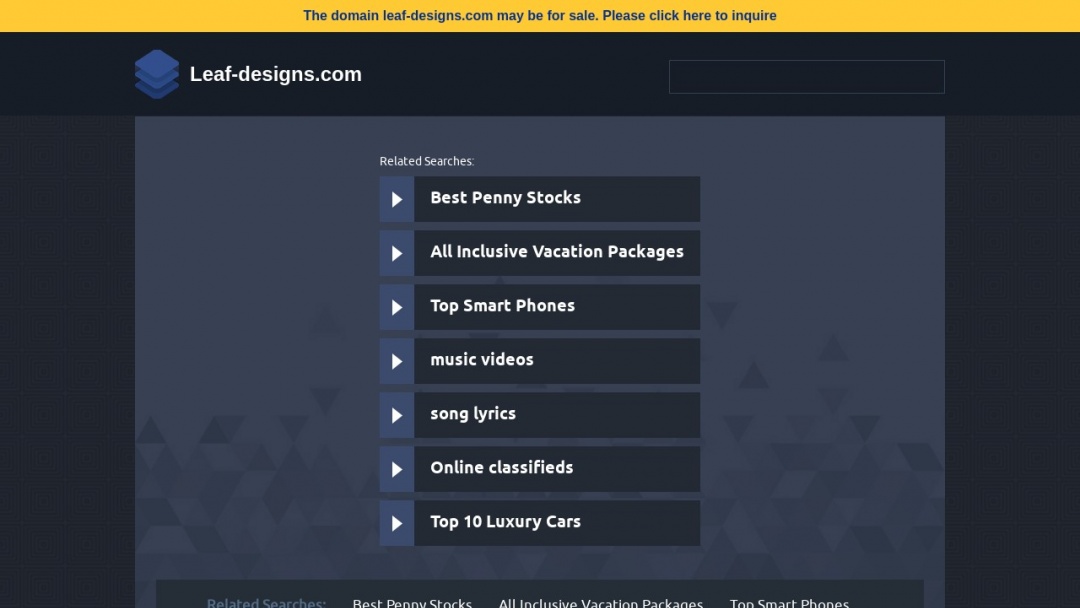
Task: Open the song lyrics related search
Action: pos(473,414)
